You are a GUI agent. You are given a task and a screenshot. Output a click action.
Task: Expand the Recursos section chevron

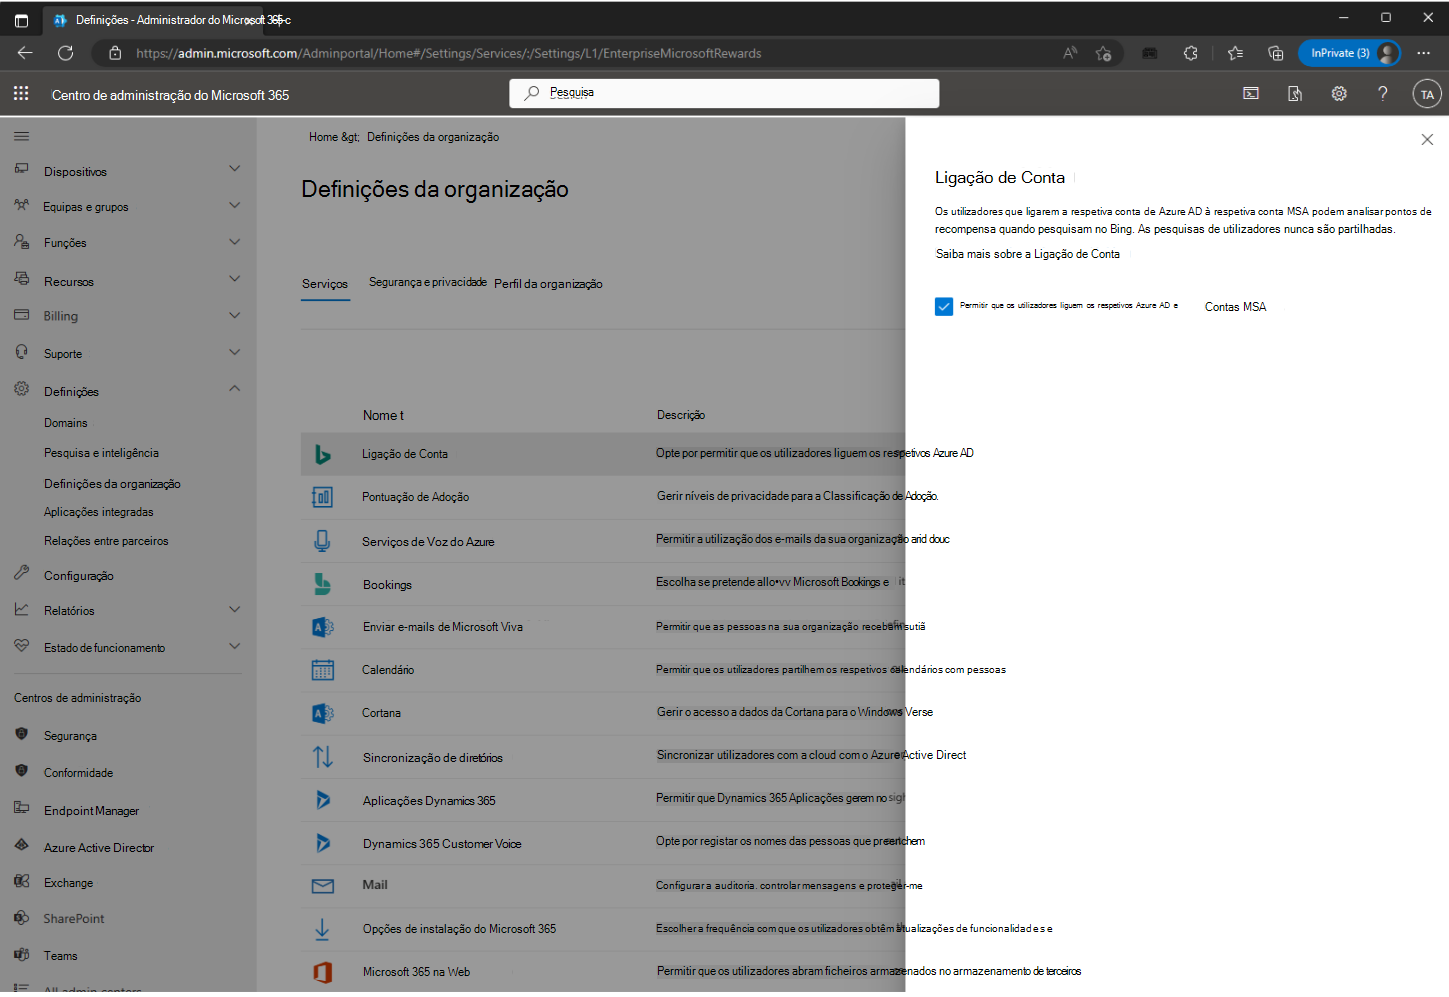point(234,279)
